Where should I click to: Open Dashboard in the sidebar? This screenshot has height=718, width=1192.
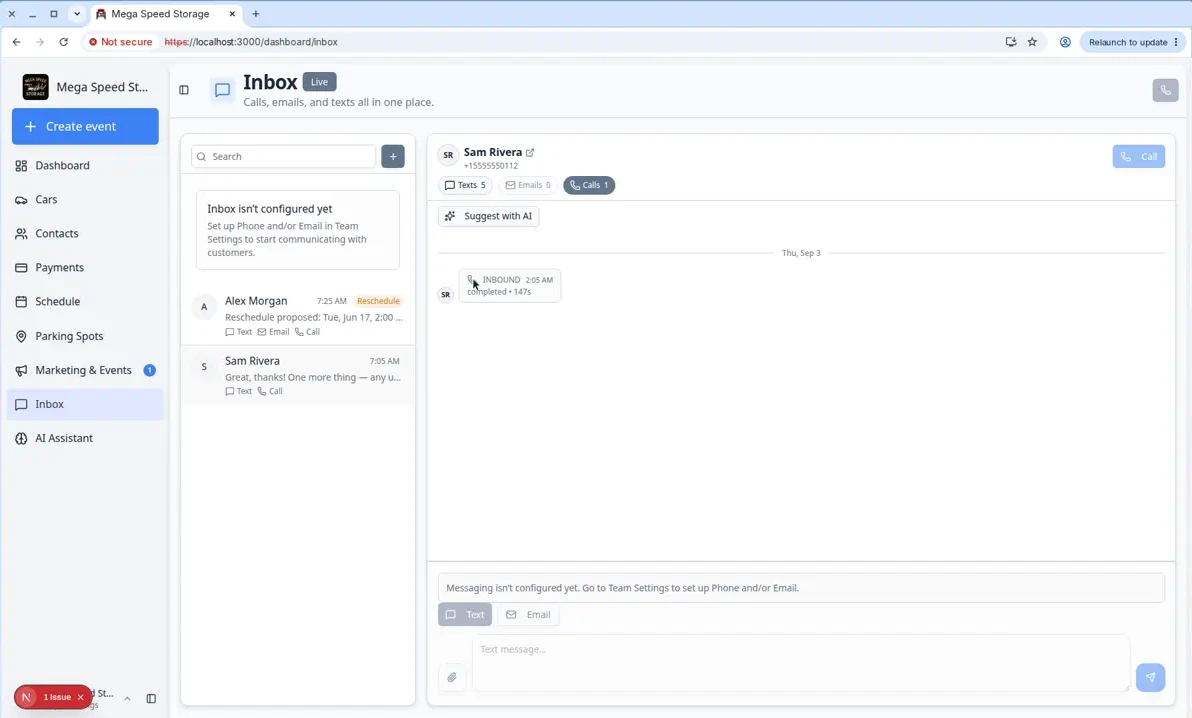coord(85,166)
